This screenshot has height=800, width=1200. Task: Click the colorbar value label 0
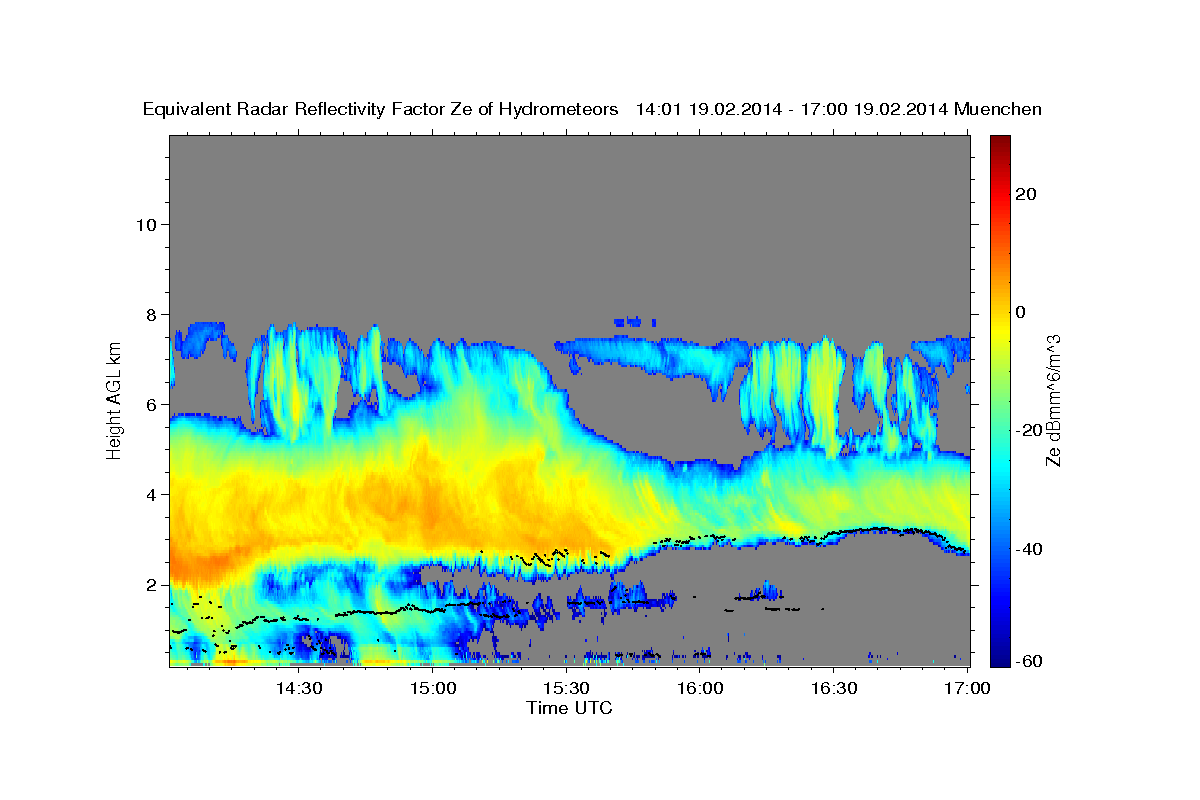click(1021, 312)
